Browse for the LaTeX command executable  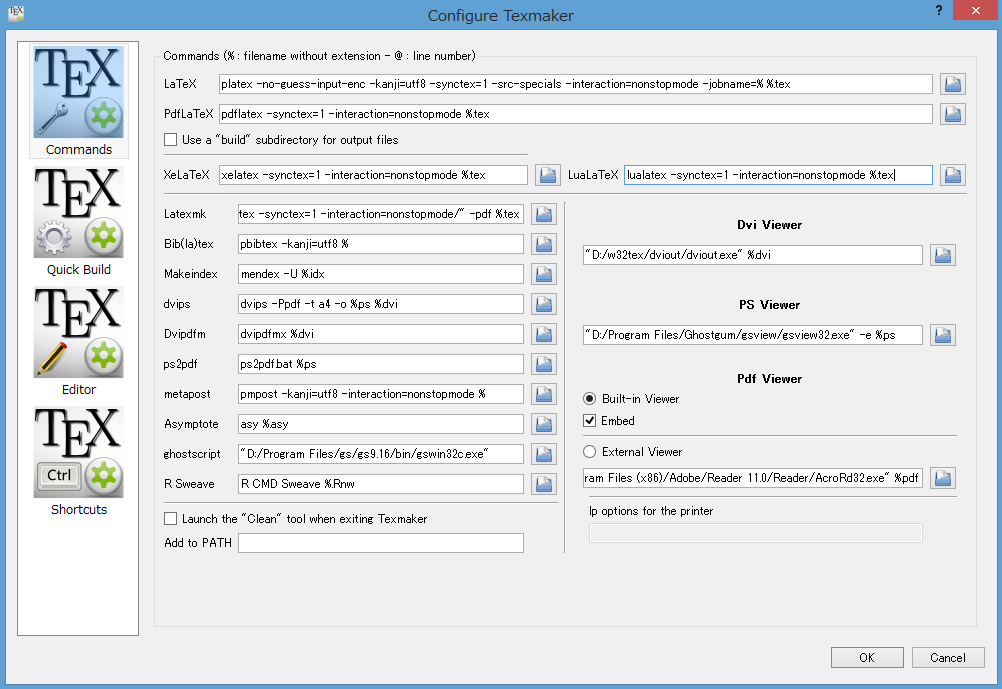[952, 84]
